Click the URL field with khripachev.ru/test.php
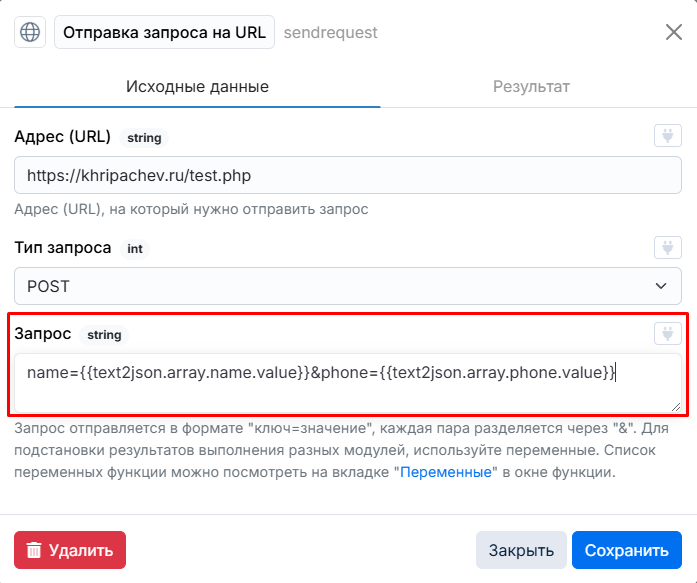697x583 pixels. [x=348, y=175]
